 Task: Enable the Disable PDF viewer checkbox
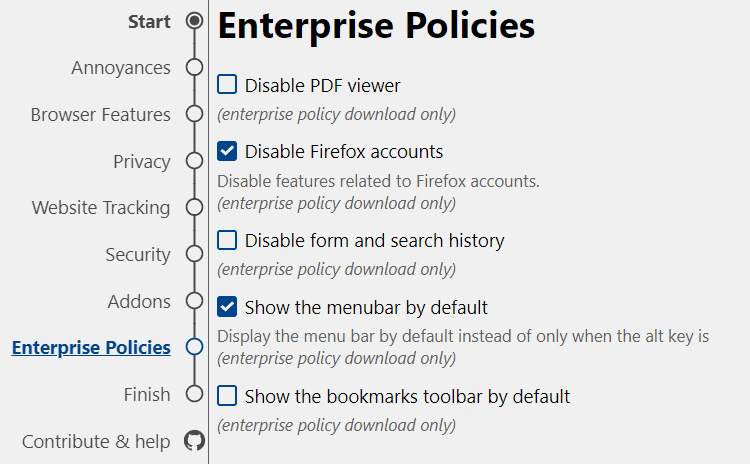coord(228,85)
